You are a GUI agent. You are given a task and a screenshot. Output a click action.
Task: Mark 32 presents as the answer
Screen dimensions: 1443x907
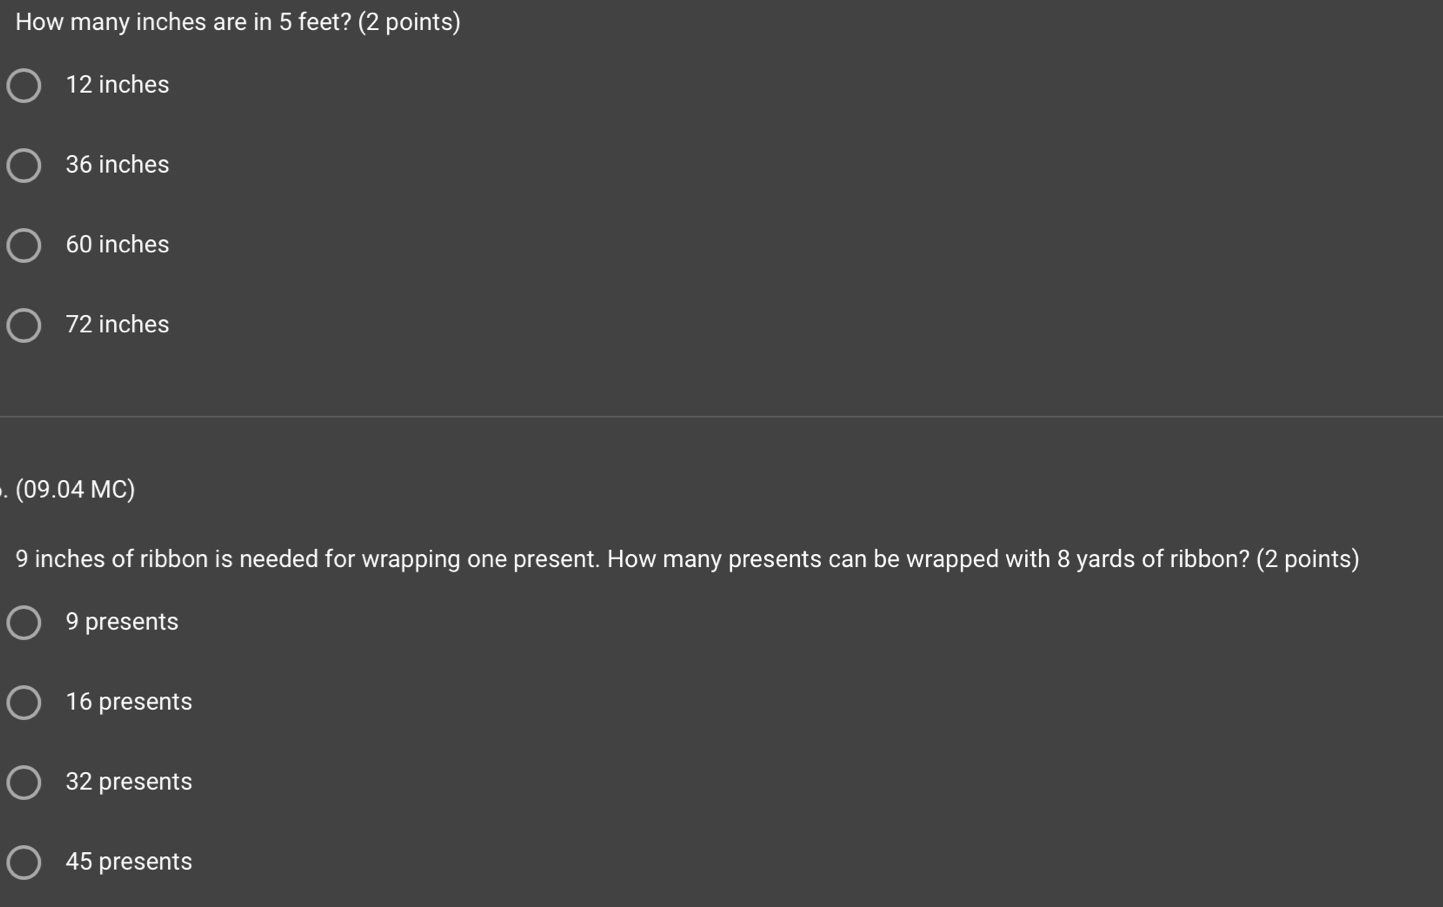23,782
